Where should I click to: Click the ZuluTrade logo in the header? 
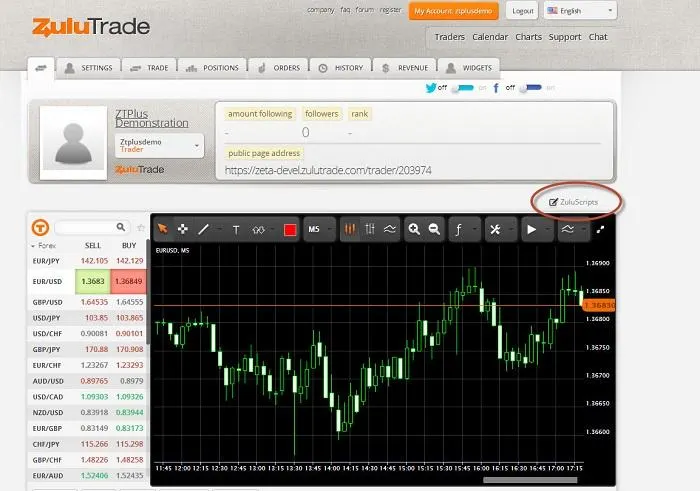coord(91,27)
